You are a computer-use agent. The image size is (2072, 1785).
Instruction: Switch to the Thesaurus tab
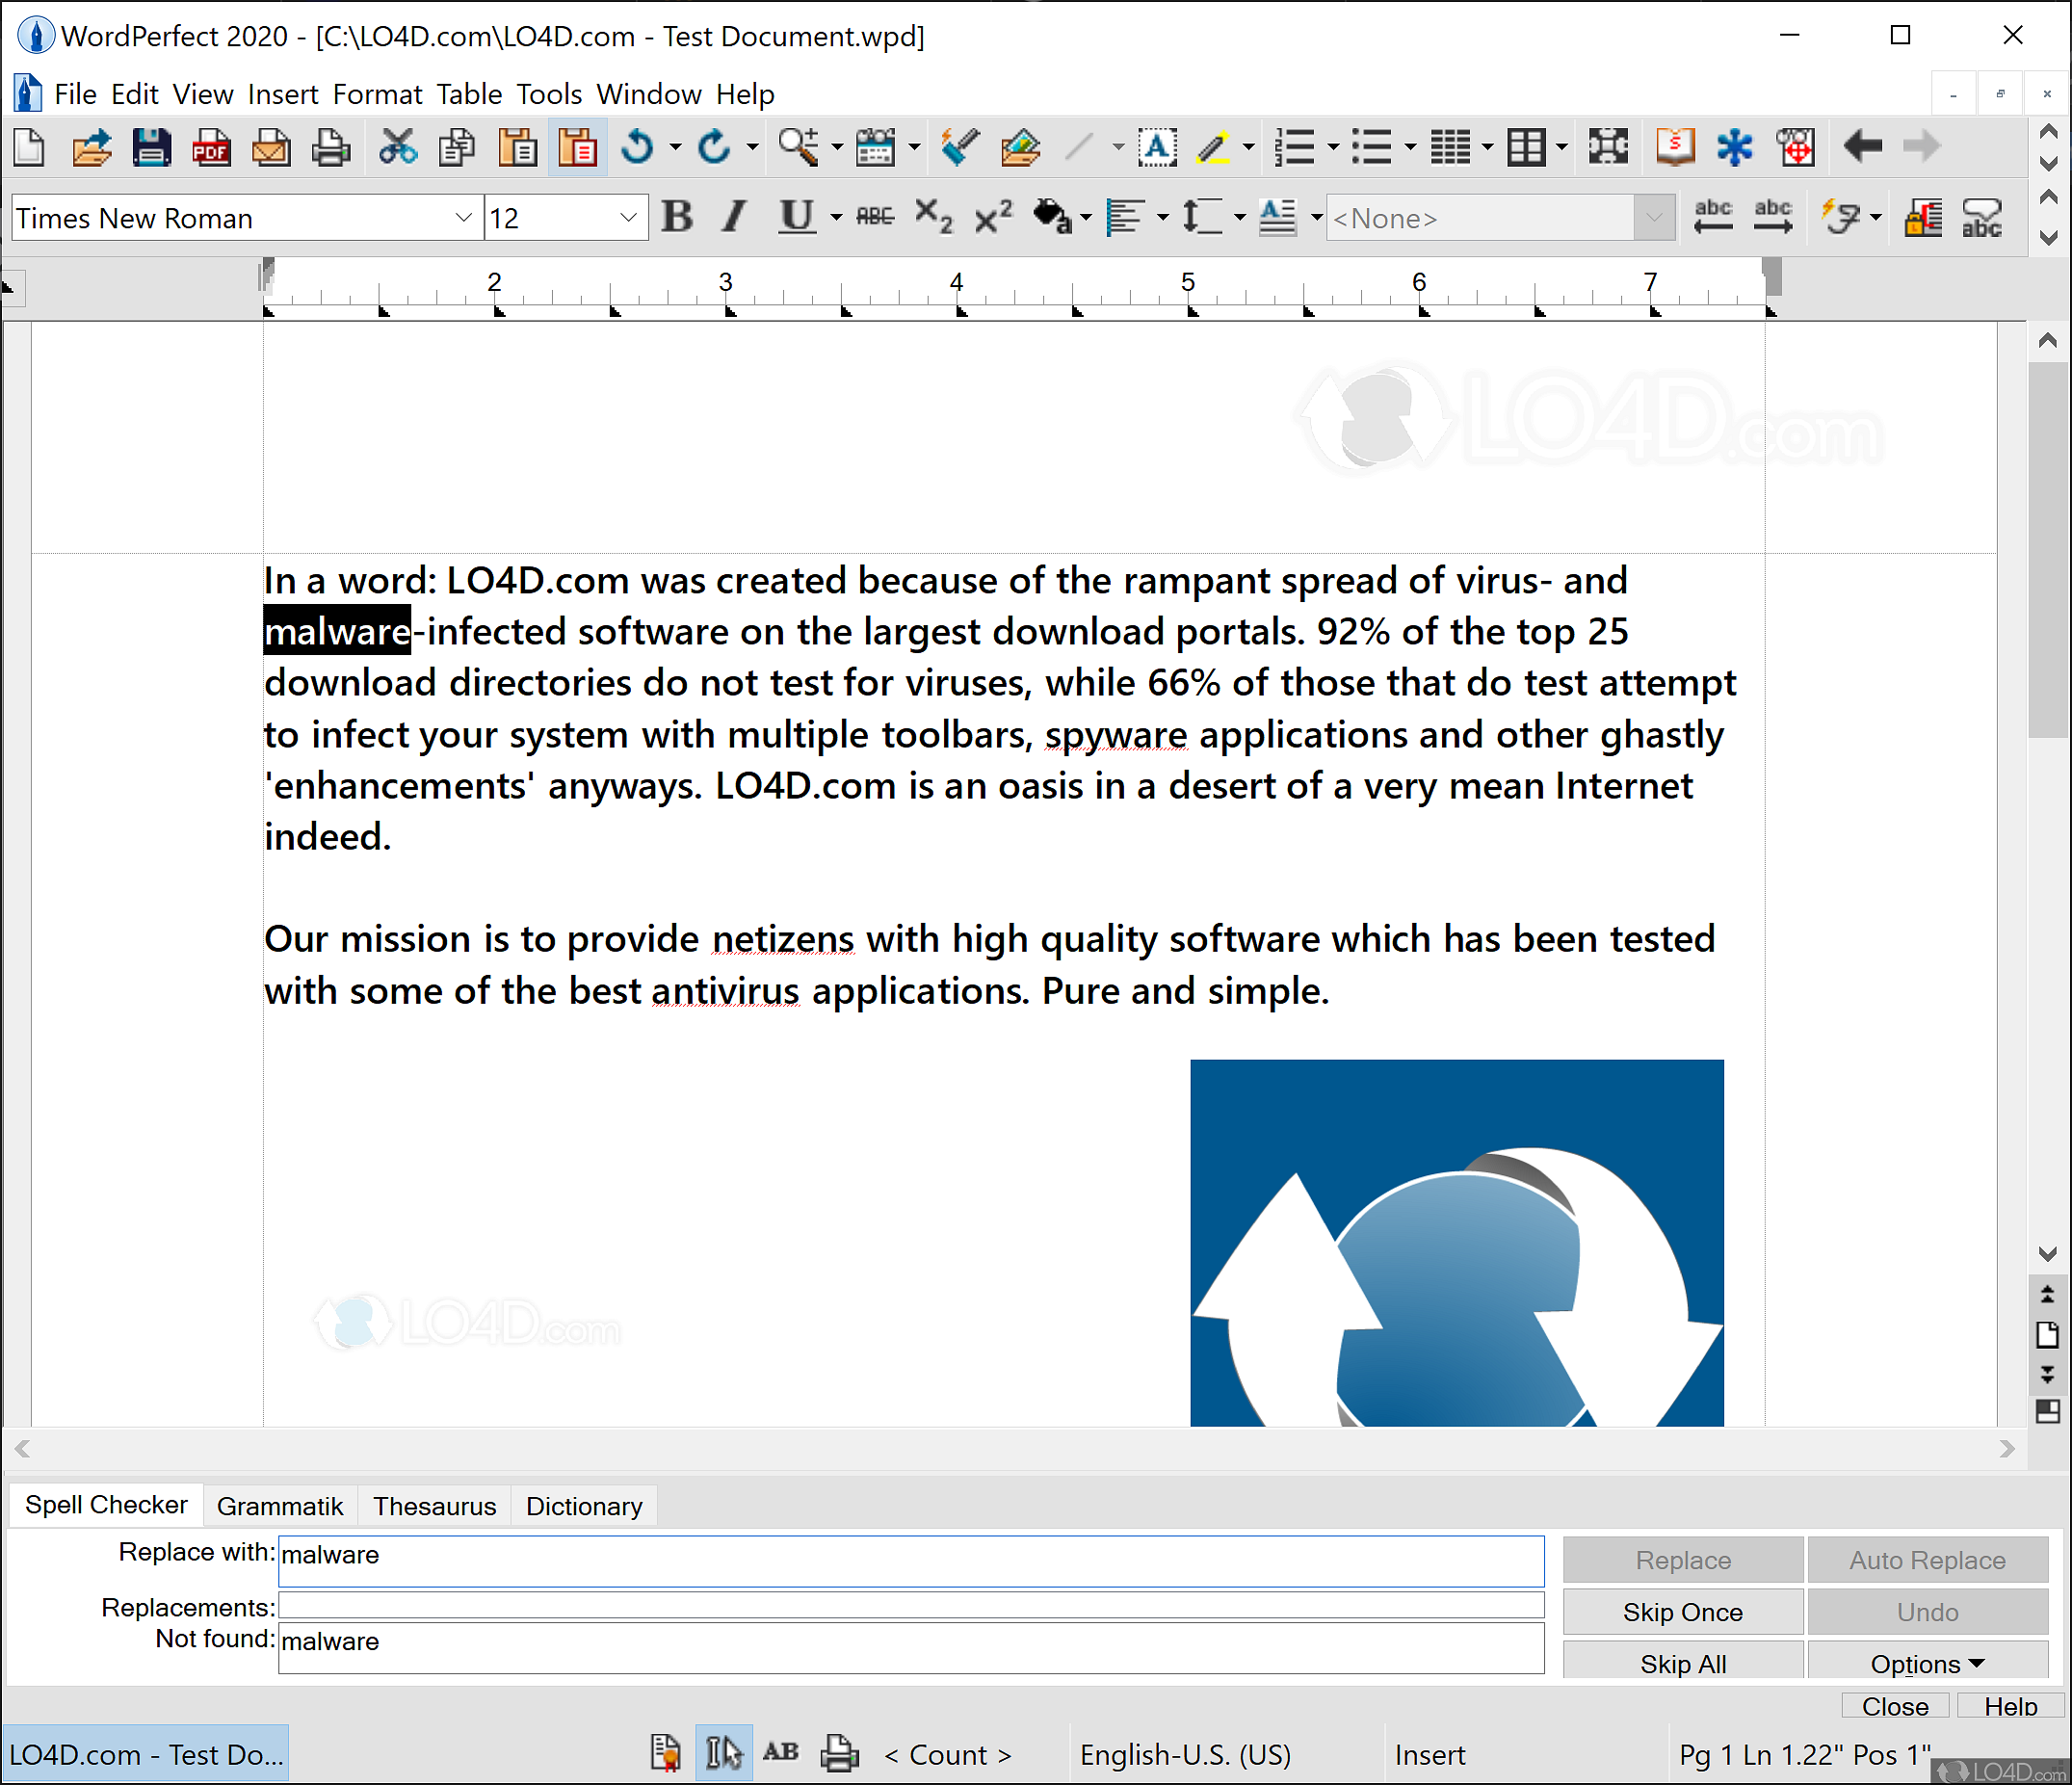pyautogui.click(x=433, y=1506)
